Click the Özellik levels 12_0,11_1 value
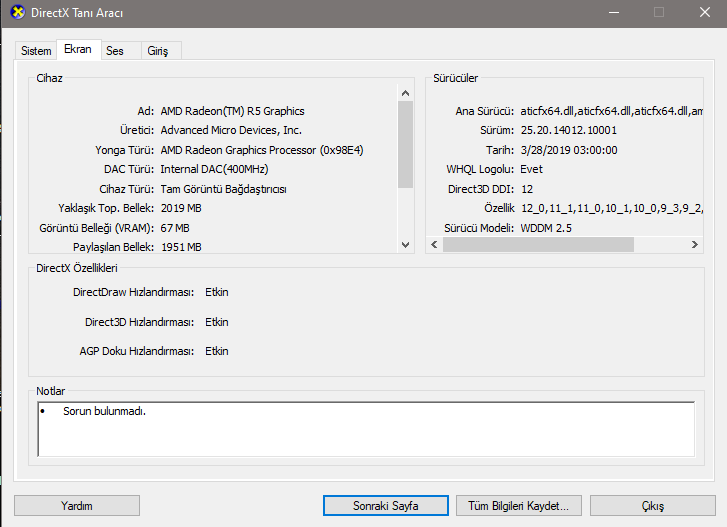727x527 pixels. pyautogui.click(x=612, y=209)
